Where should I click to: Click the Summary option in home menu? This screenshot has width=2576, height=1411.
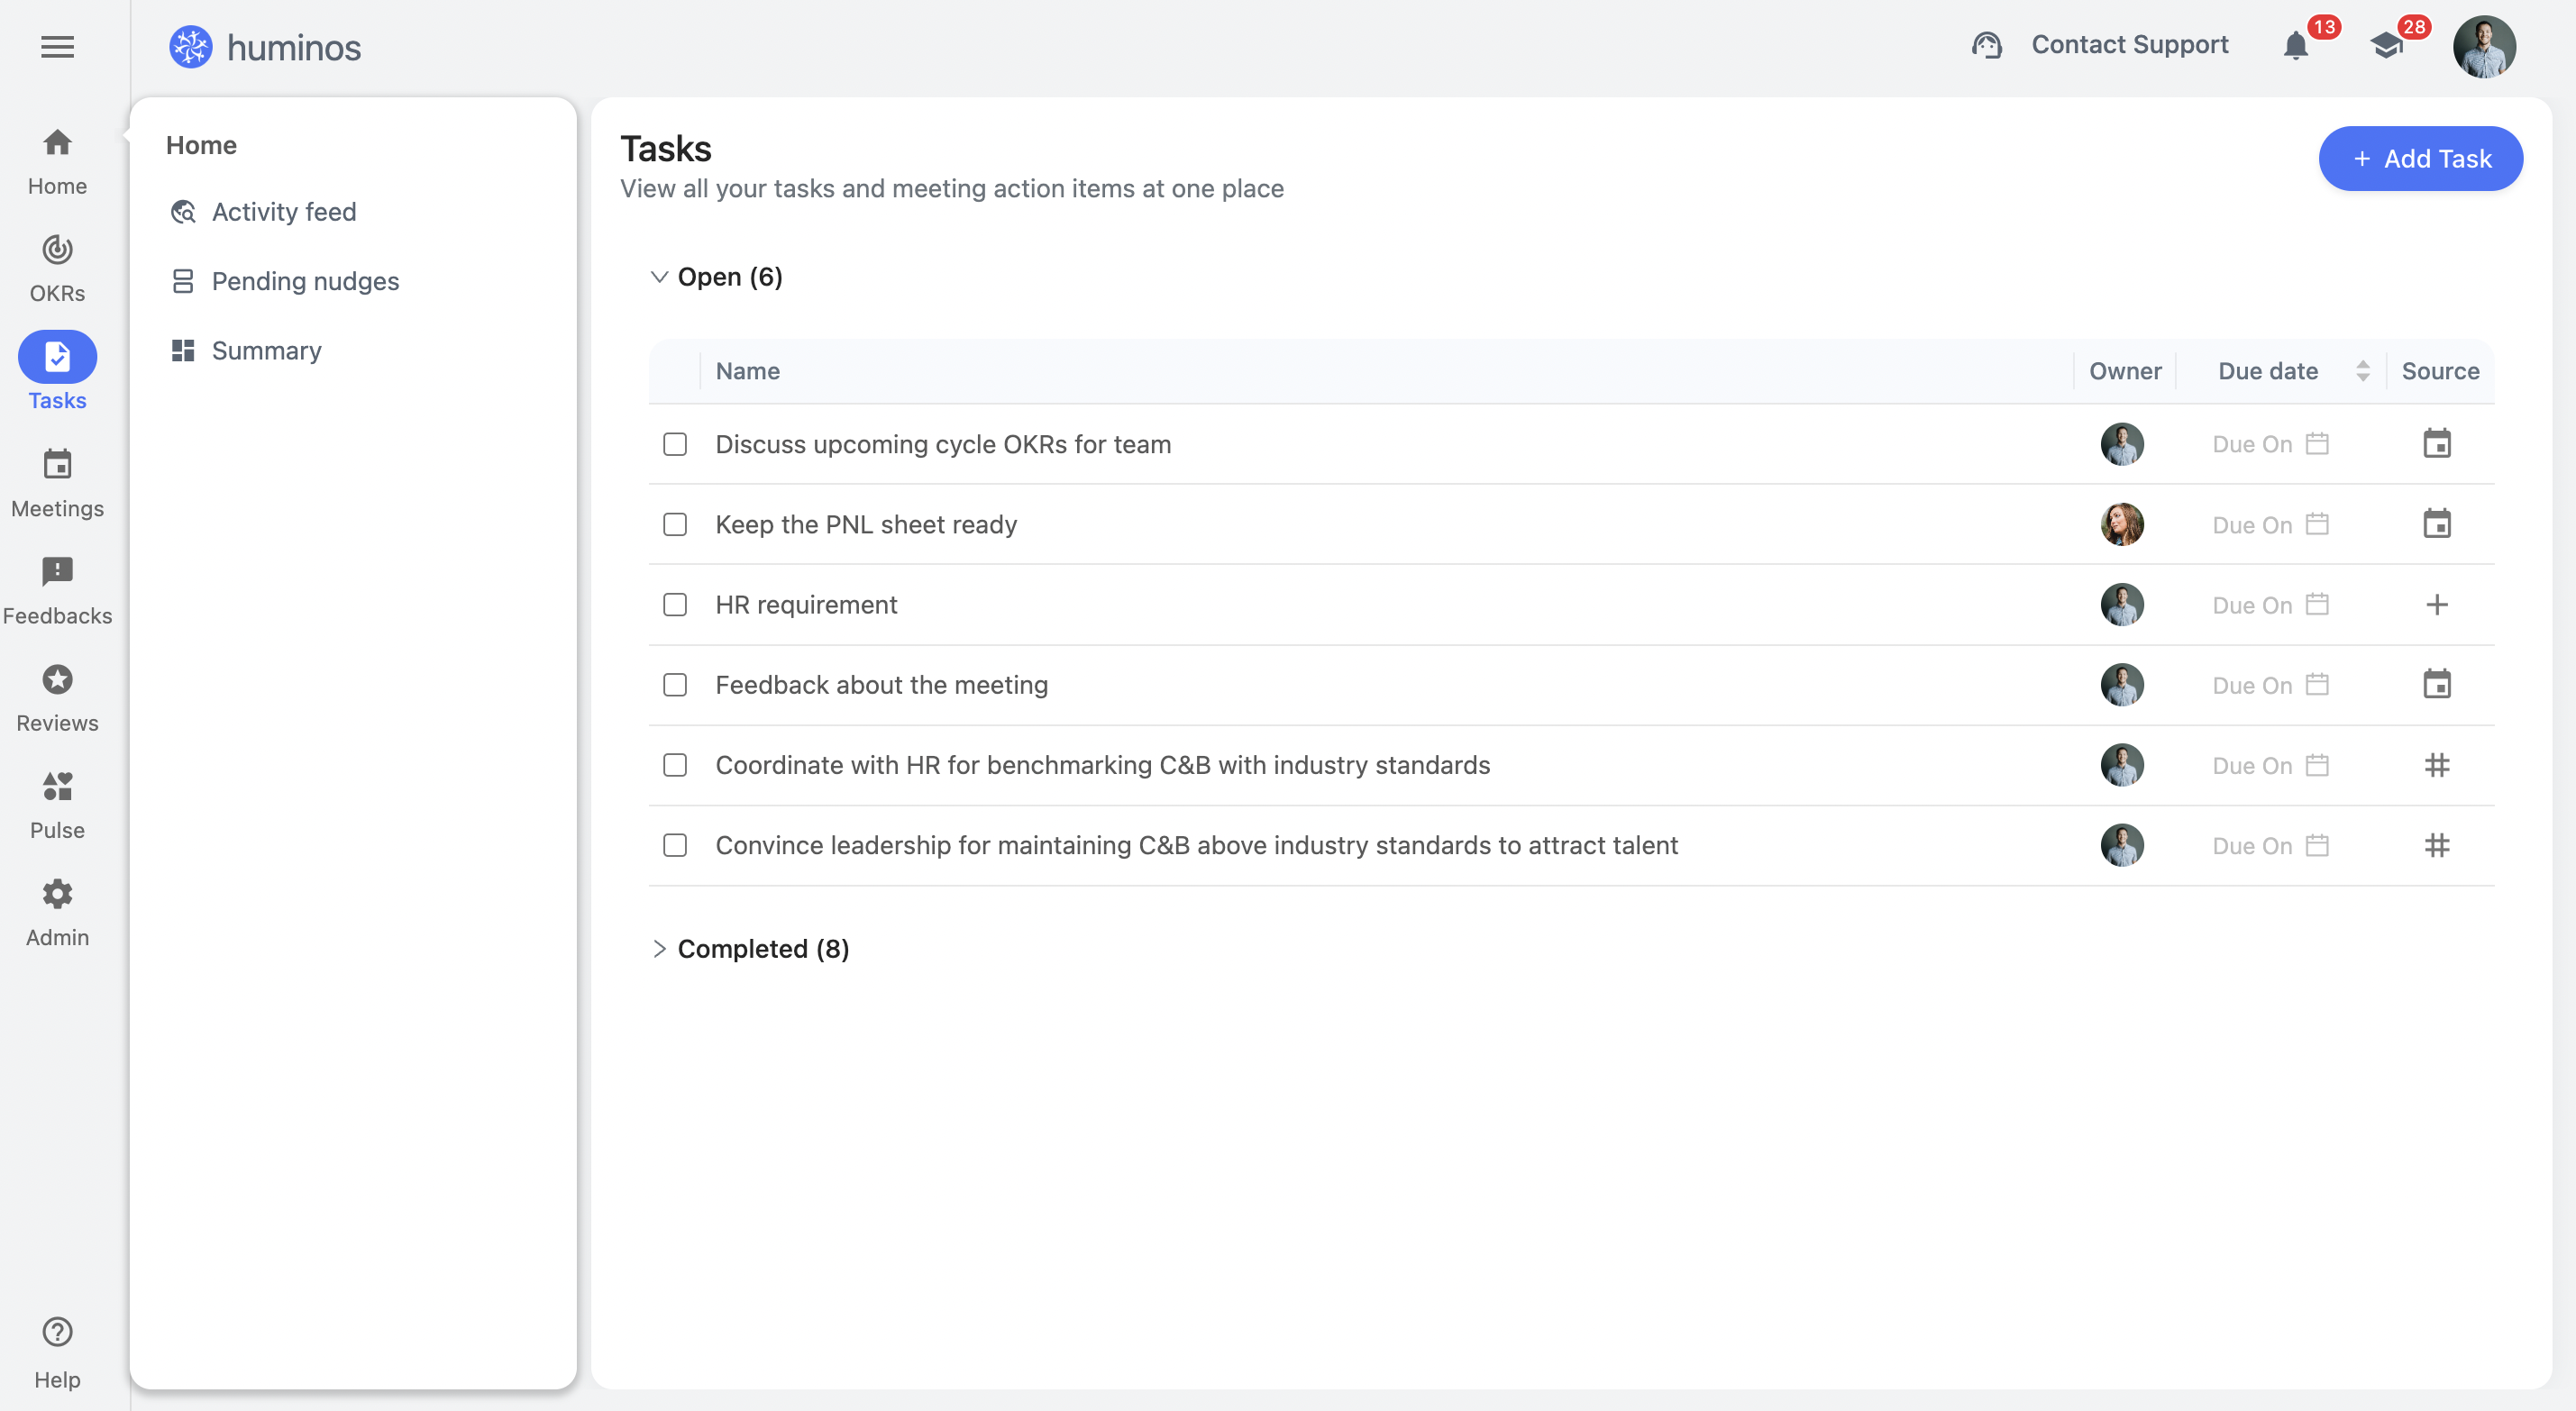pyautogui.click(x=266, y=350)
